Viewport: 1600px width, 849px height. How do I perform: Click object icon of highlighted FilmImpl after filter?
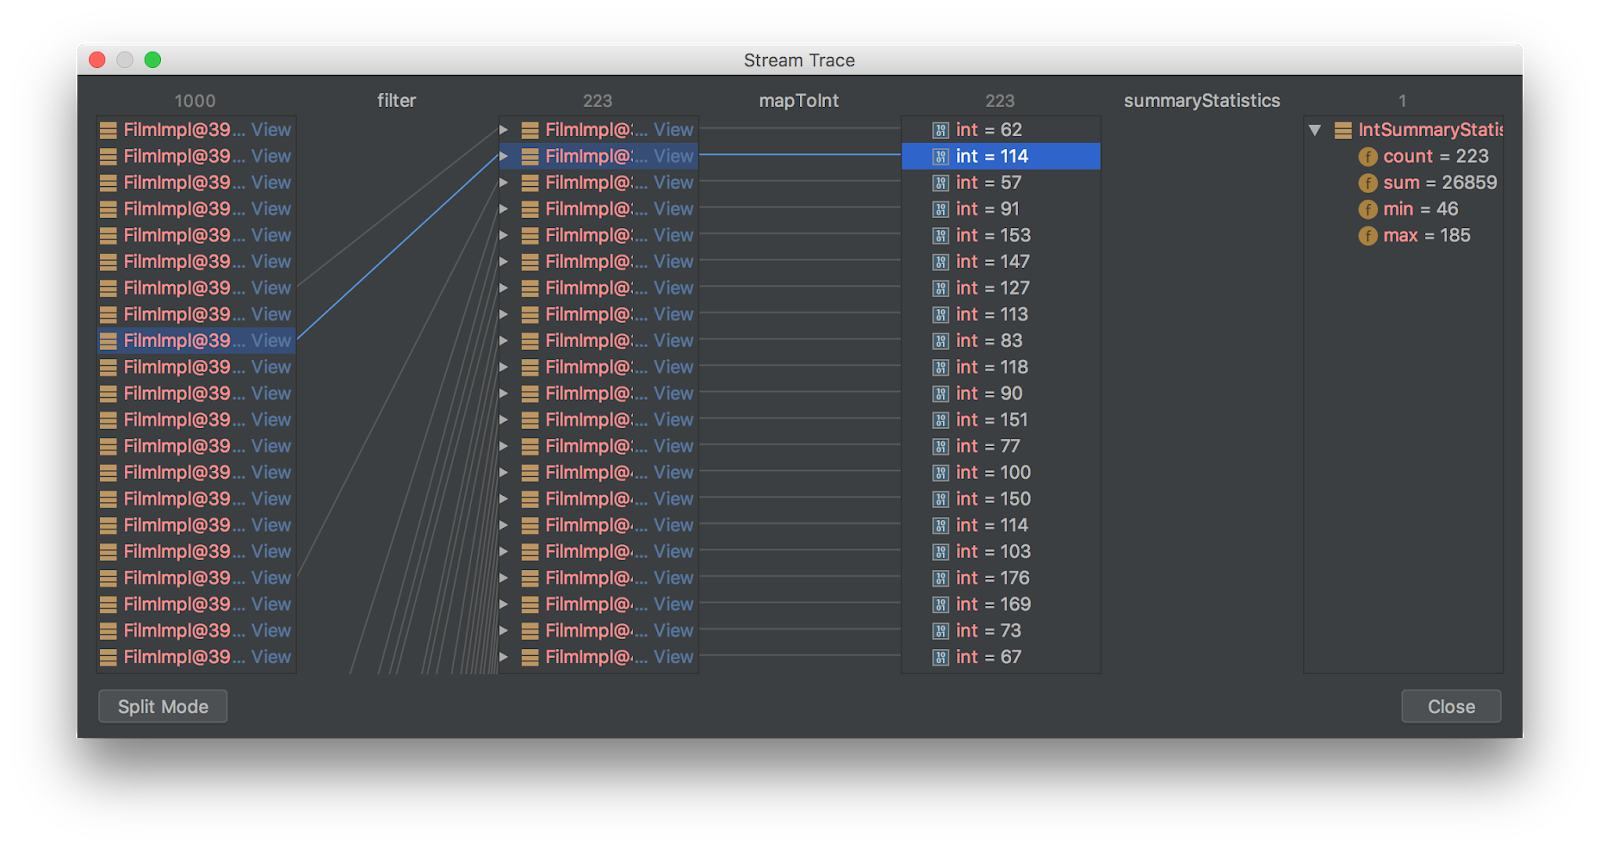click(530, 157)
